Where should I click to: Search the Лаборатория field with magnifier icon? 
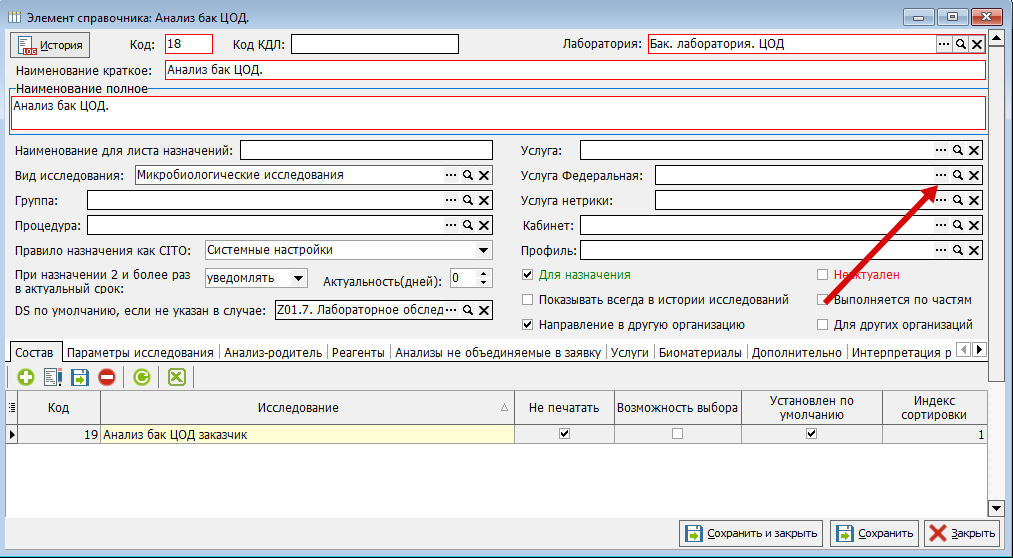(961, 44)
